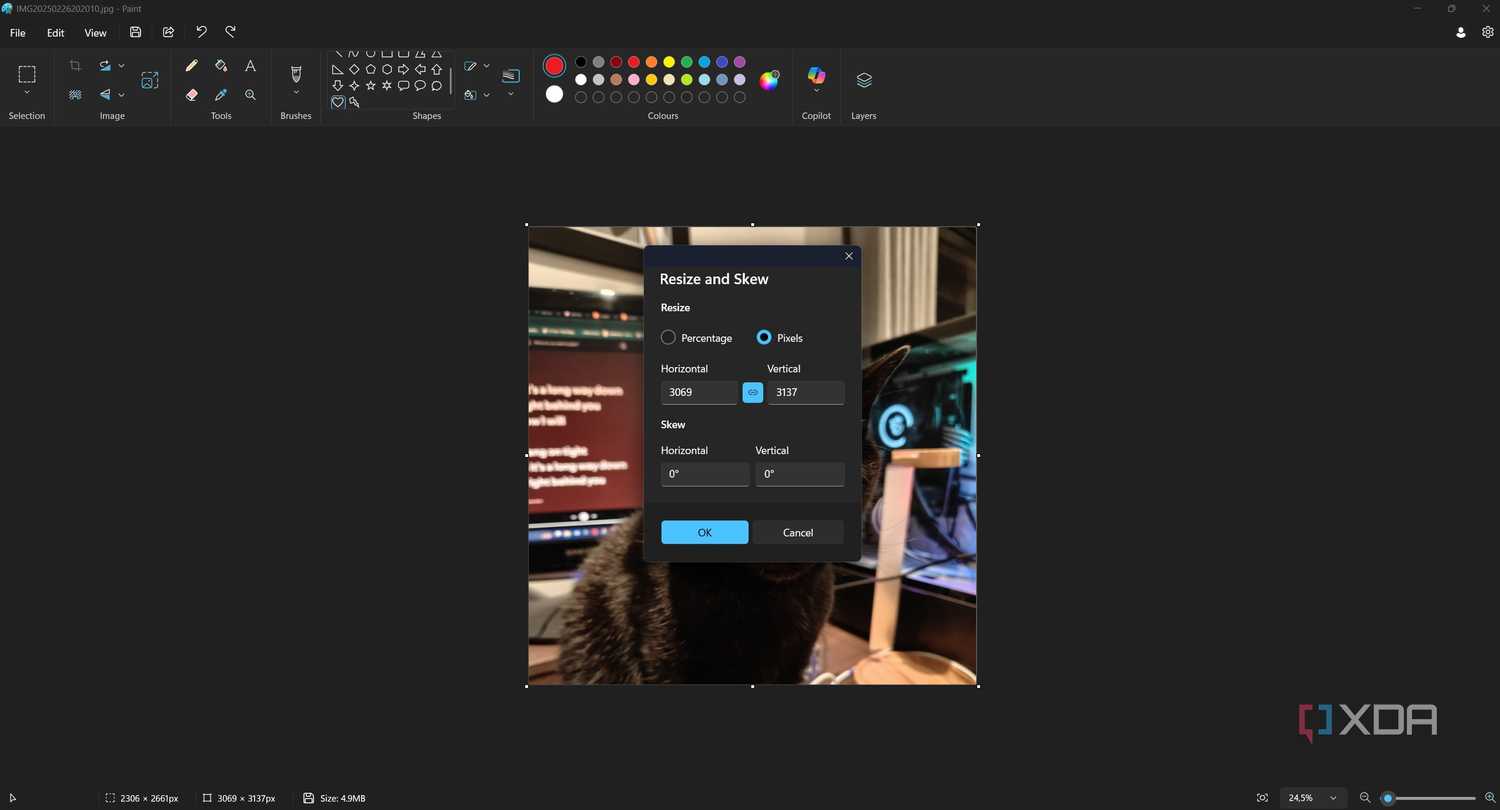Expand the Brushes dropdown
Screen dimensions: 1500x810
pos(296,93)
